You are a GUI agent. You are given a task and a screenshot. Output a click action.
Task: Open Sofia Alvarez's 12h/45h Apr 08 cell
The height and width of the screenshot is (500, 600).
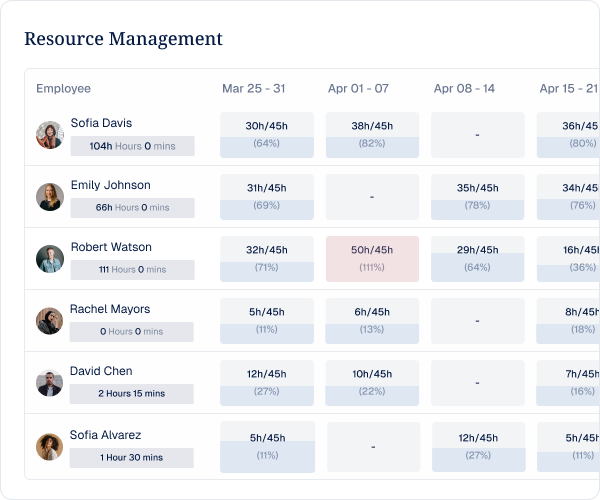coord(479,447)
